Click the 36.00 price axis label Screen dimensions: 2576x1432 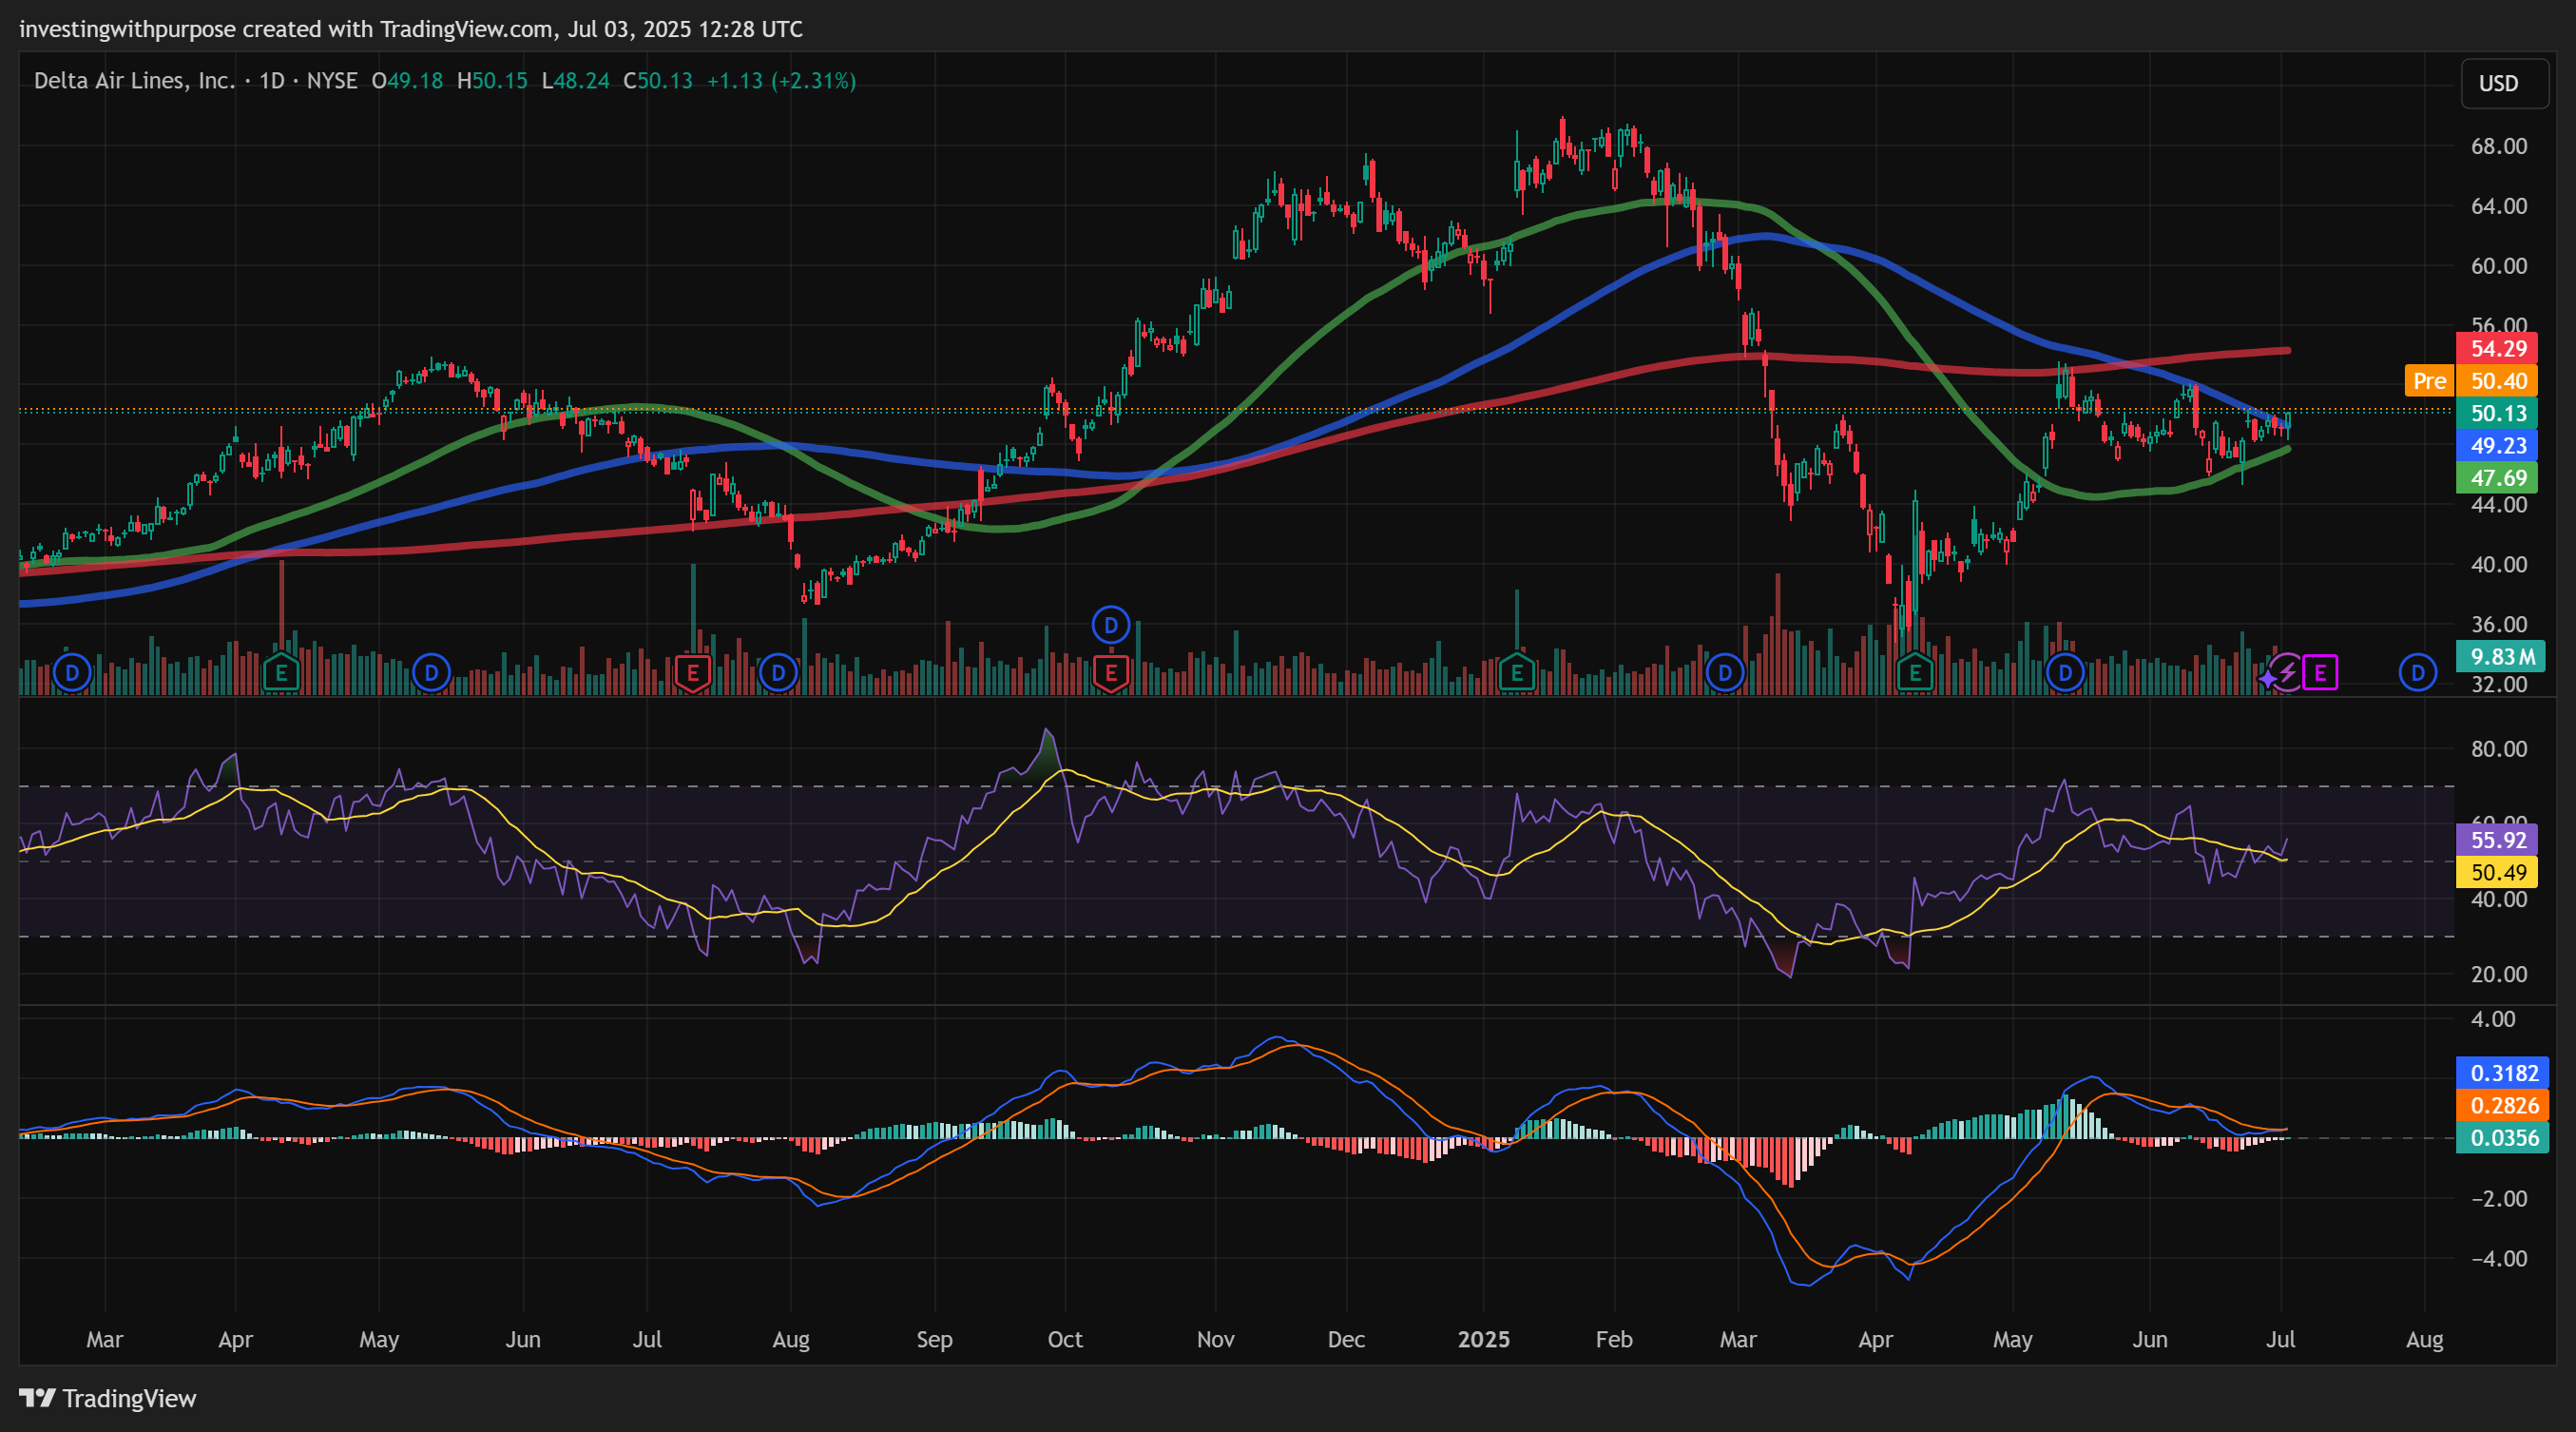(x=2498, y=625)
